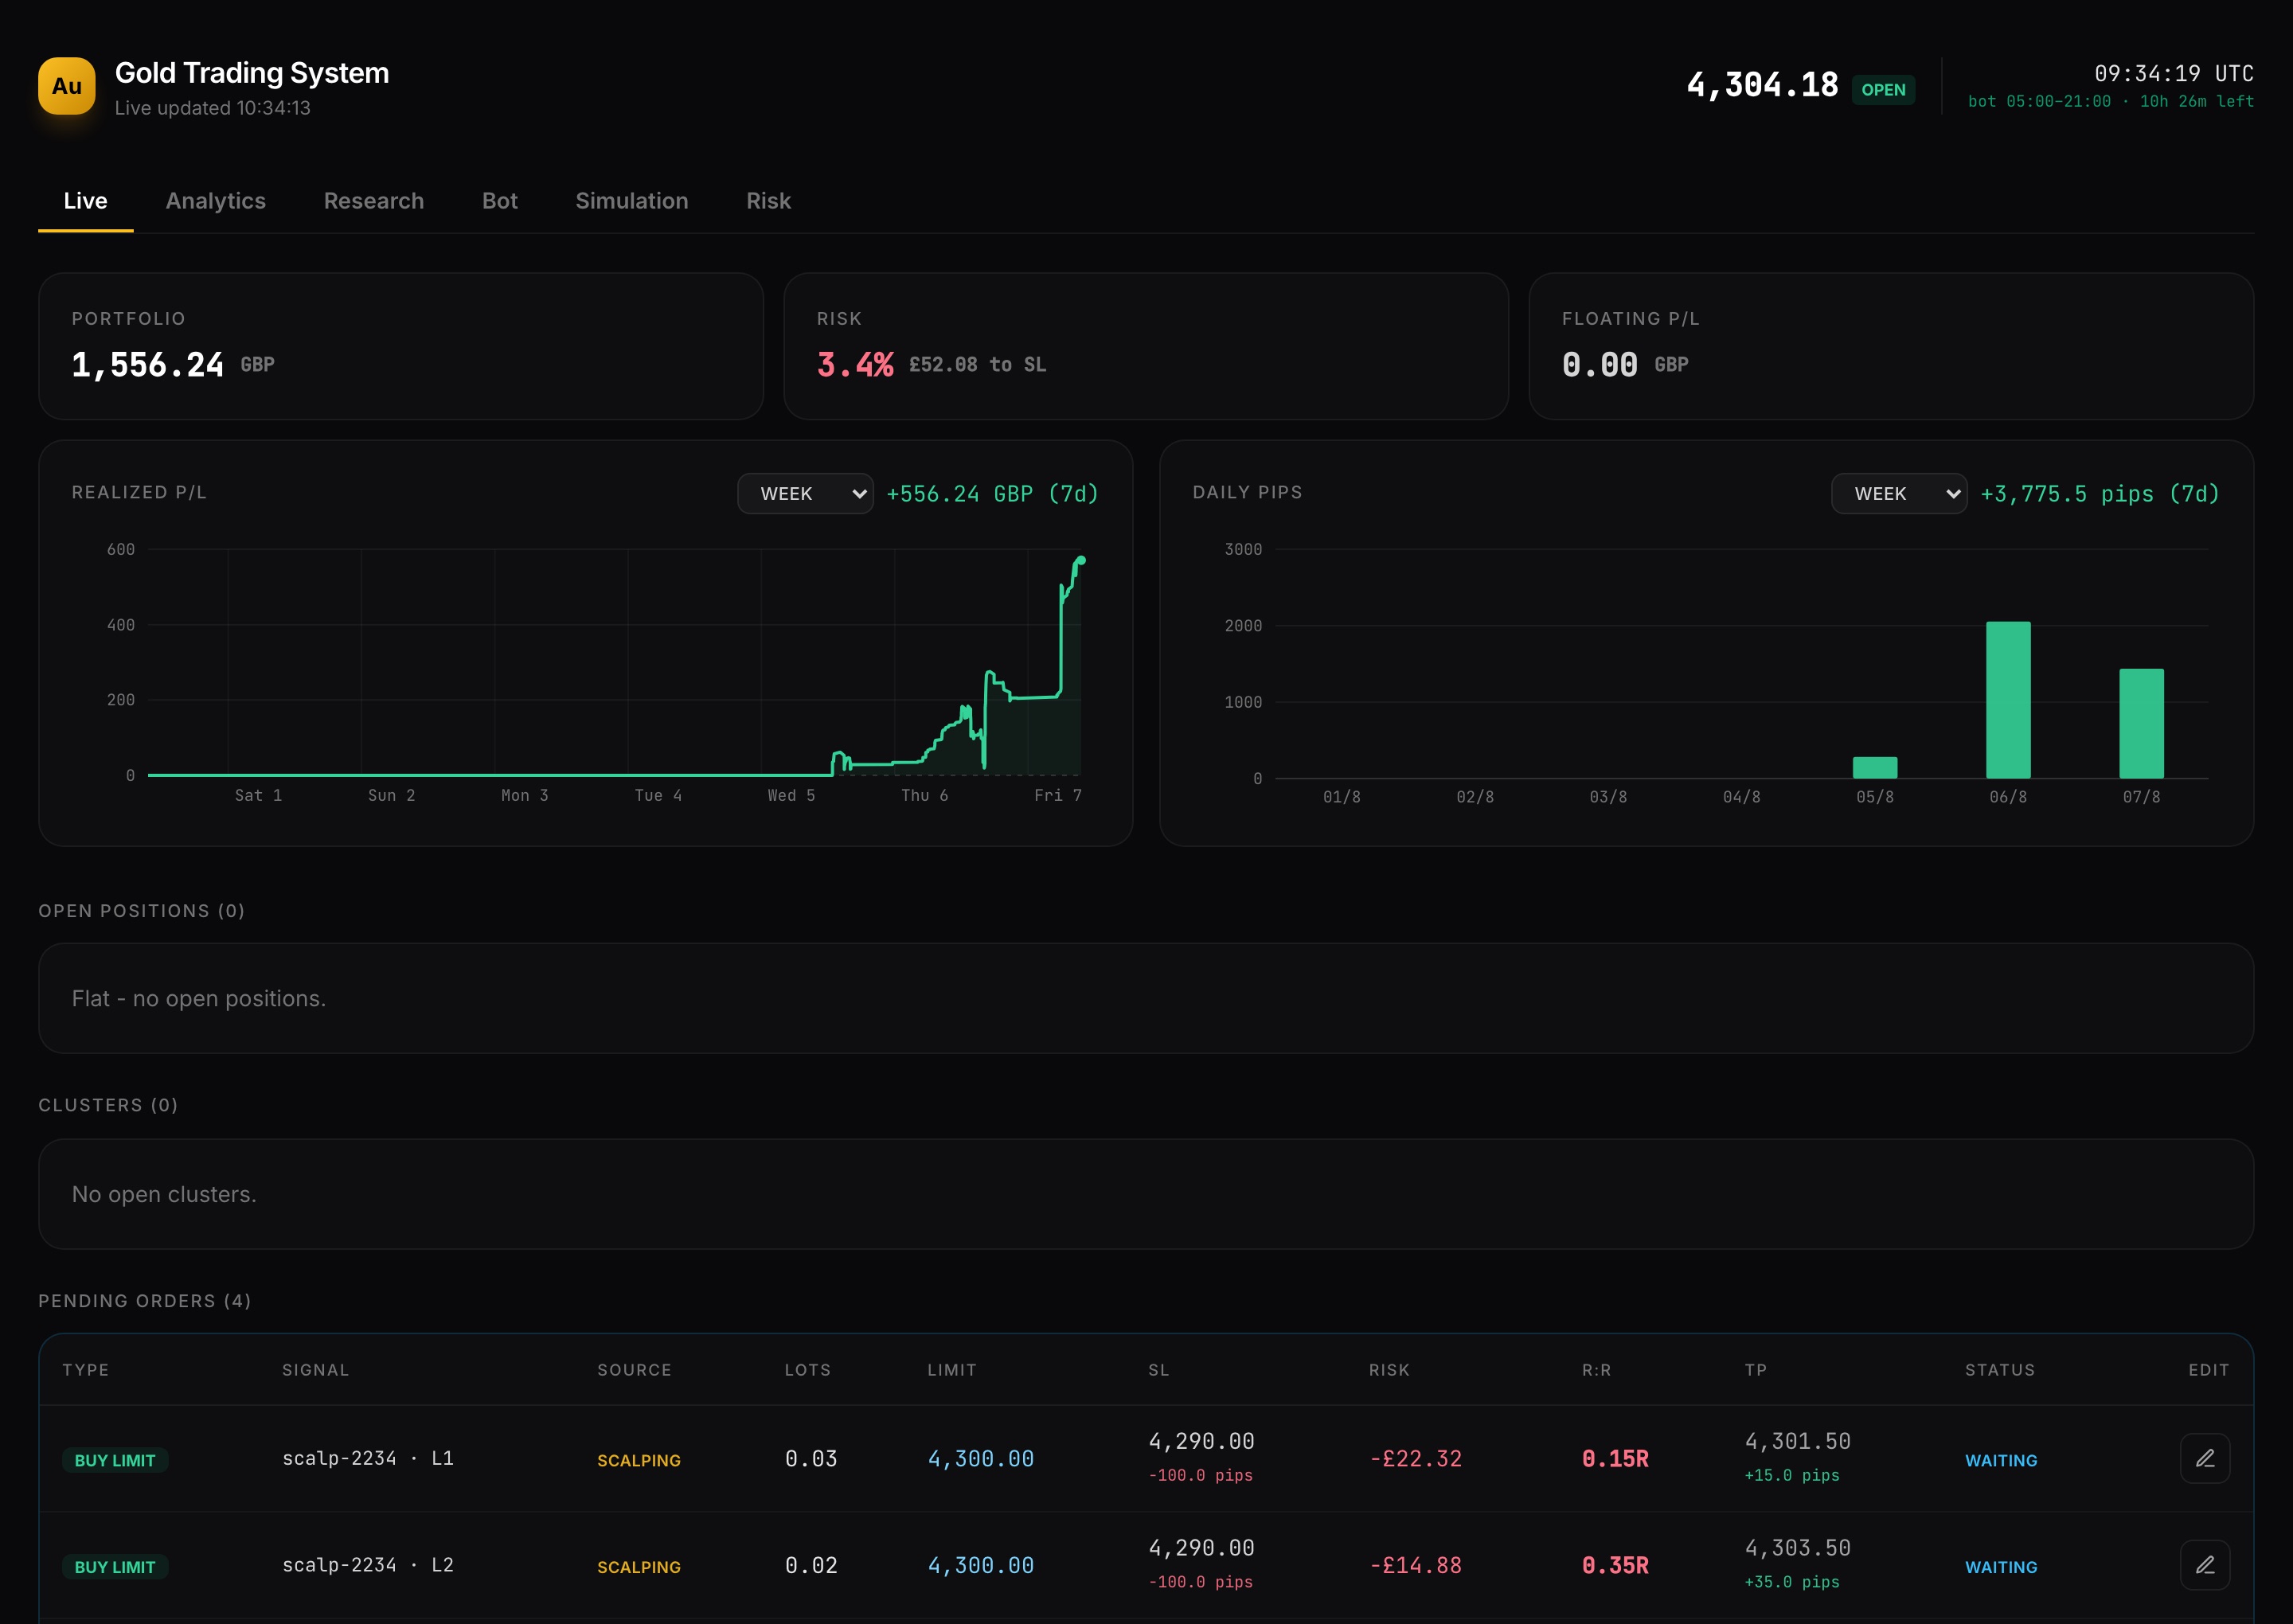Click the OPEN market status badge

point(1883,90)
